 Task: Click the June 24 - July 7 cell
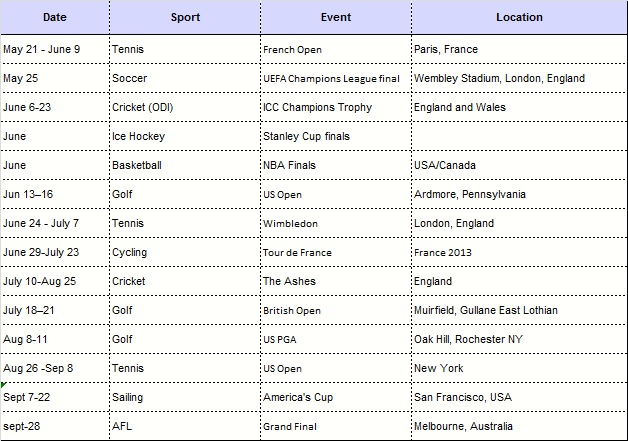coord(55,223)
